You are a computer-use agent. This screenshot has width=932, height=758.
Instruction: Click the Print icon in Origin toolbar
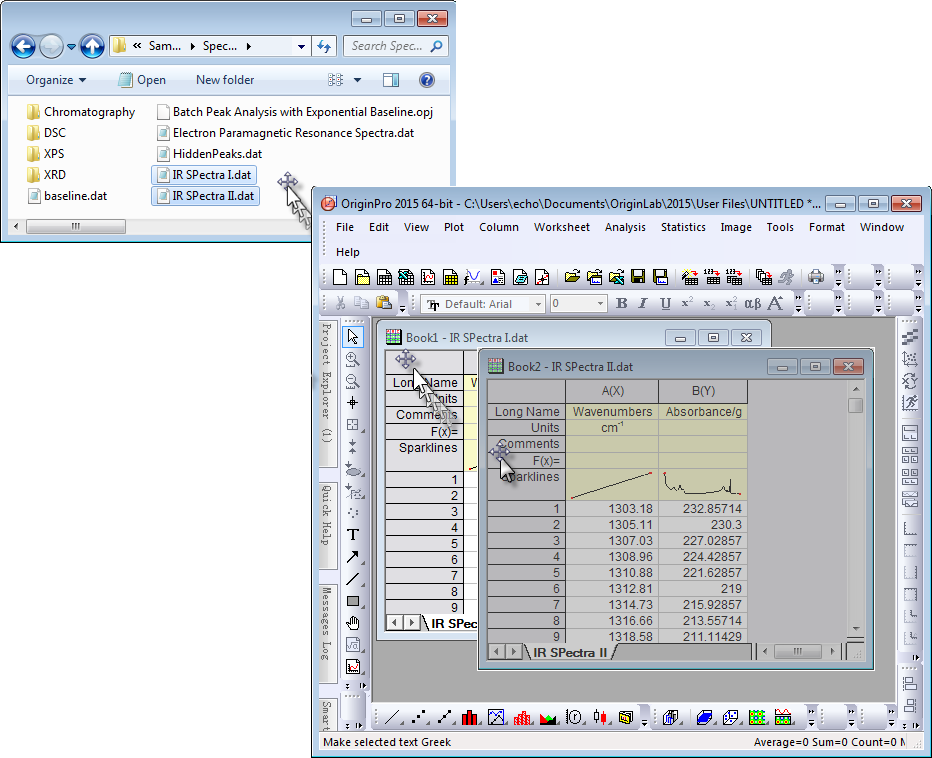[816, 277]
